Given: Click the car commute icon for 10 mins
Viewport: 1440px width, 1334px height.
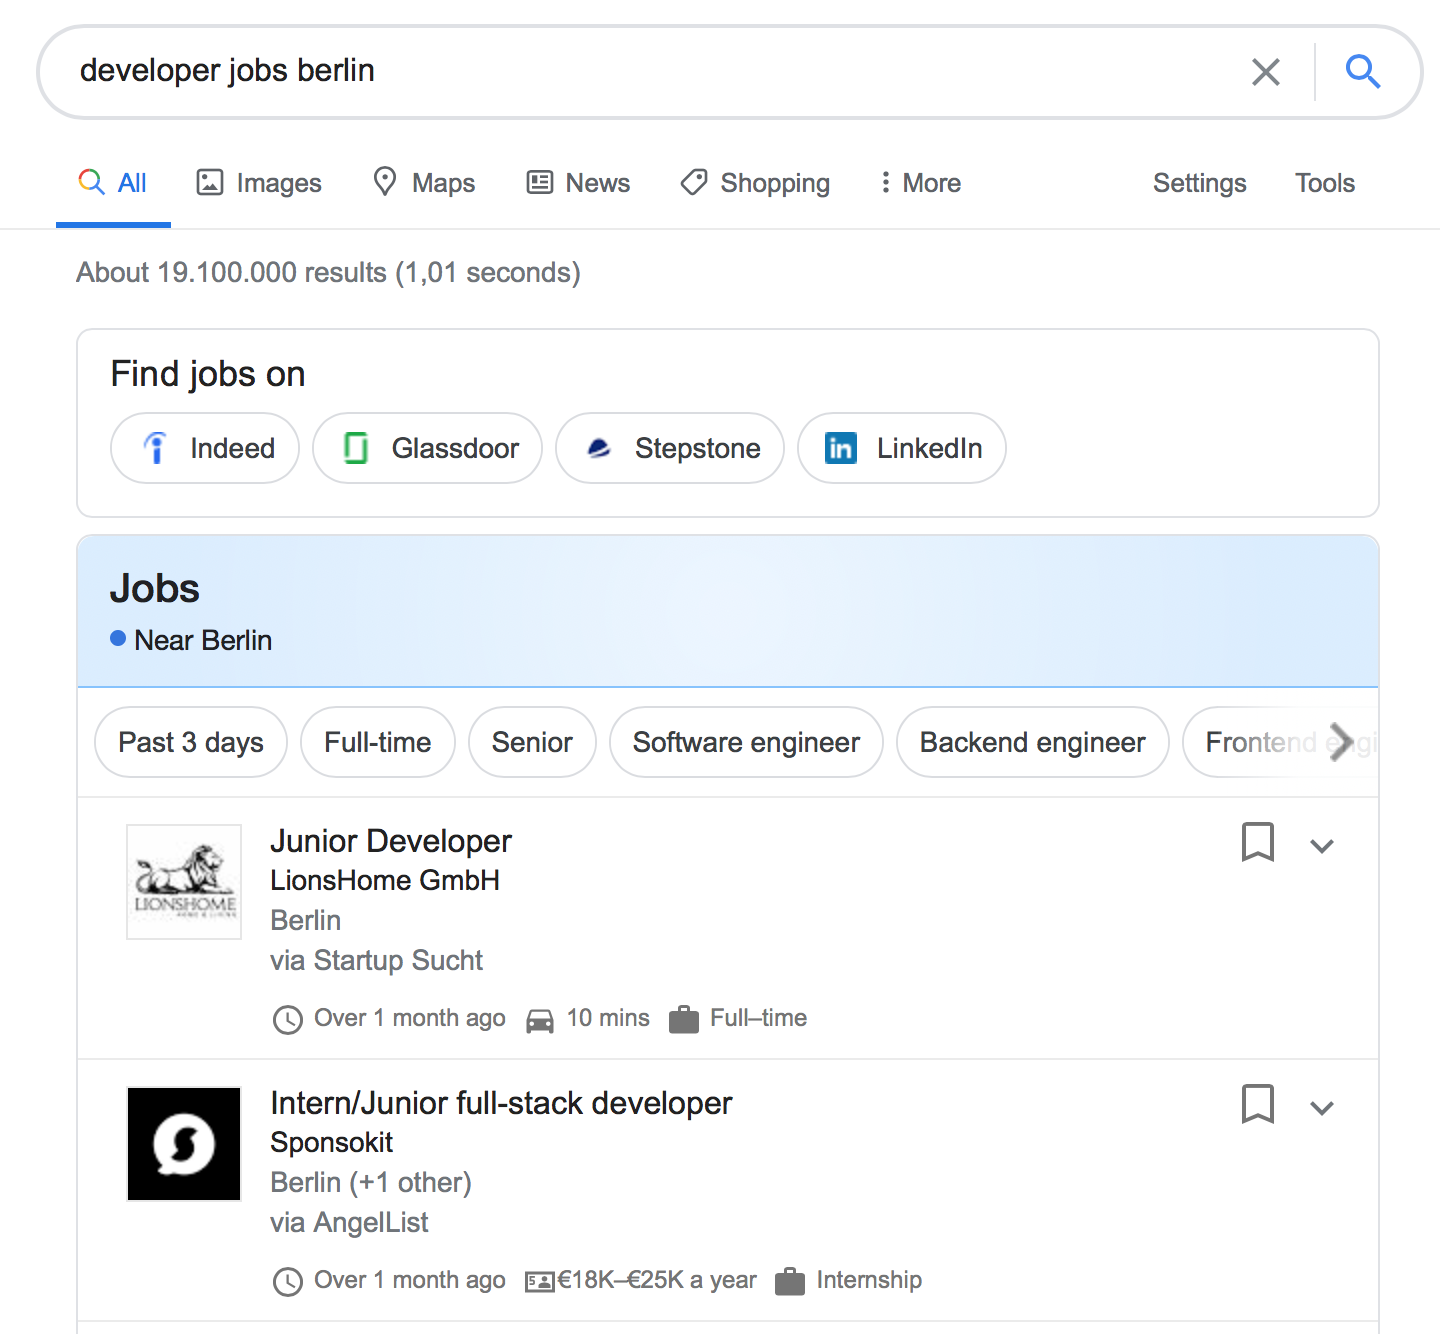Looking at the screenshot, I should (x=540, y=1020).
